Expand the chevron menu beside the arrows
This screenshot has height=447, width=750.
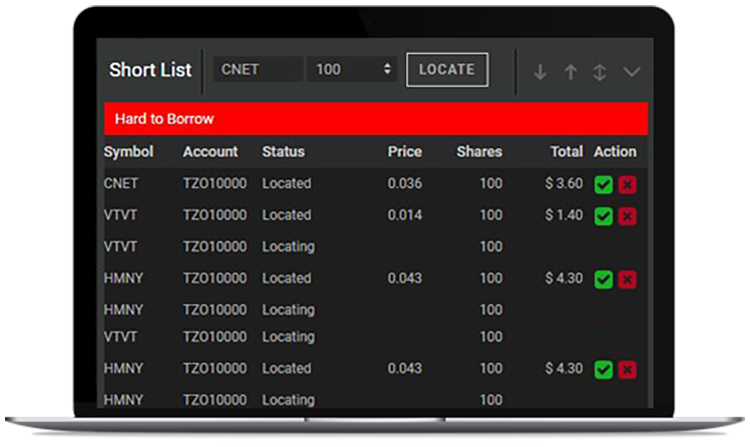pos(631,72)
